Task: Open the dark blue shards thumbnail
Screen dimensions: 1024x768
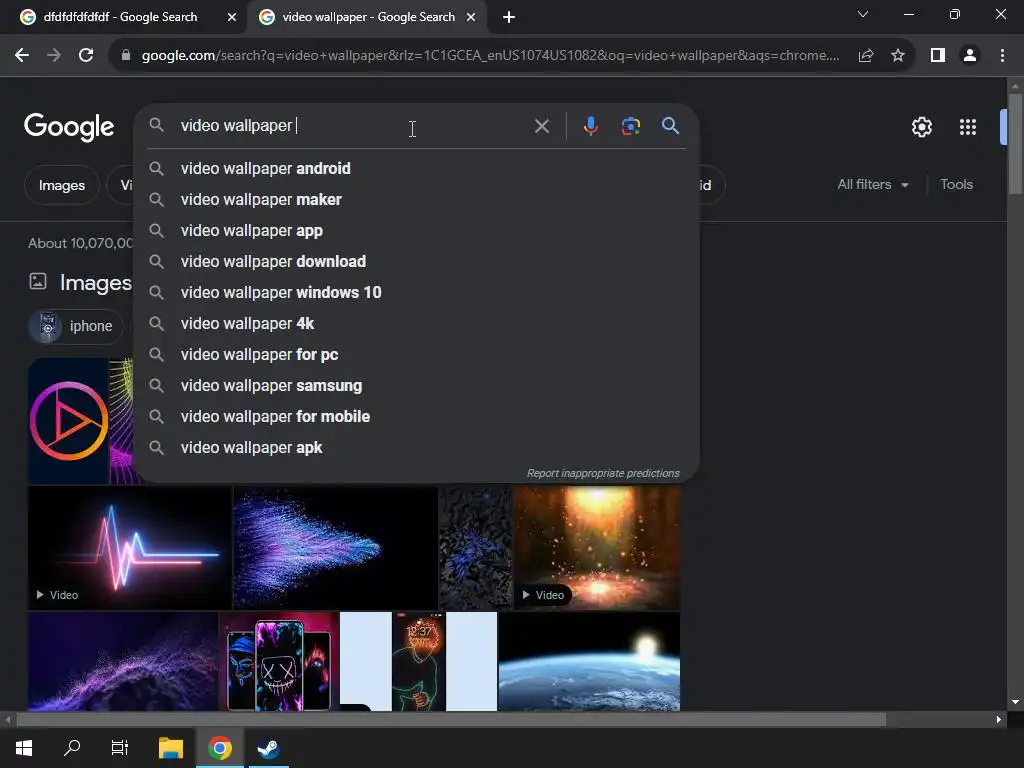Action: (475, 548)
